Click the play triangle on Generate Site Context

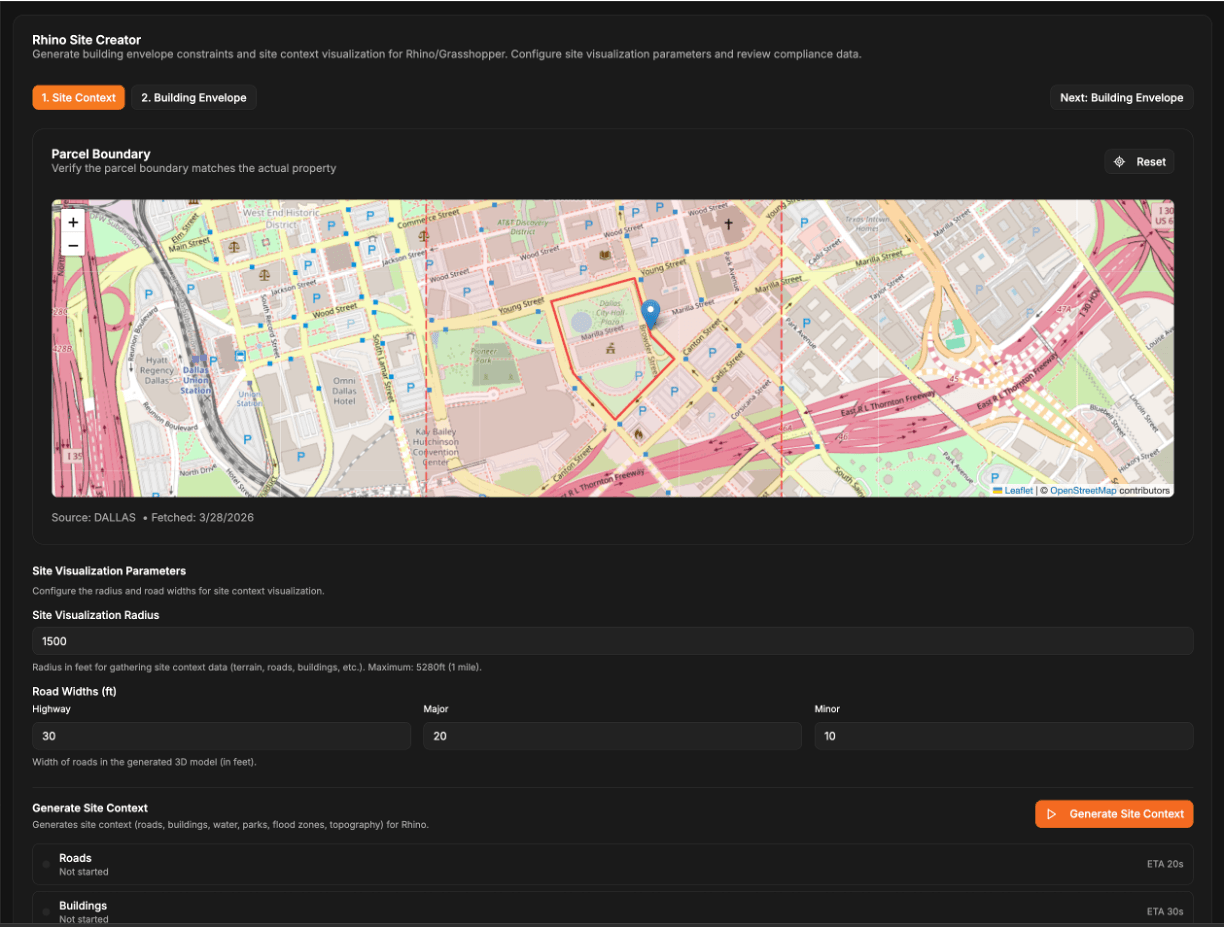pyautogui.click(x=1053, y=814)
